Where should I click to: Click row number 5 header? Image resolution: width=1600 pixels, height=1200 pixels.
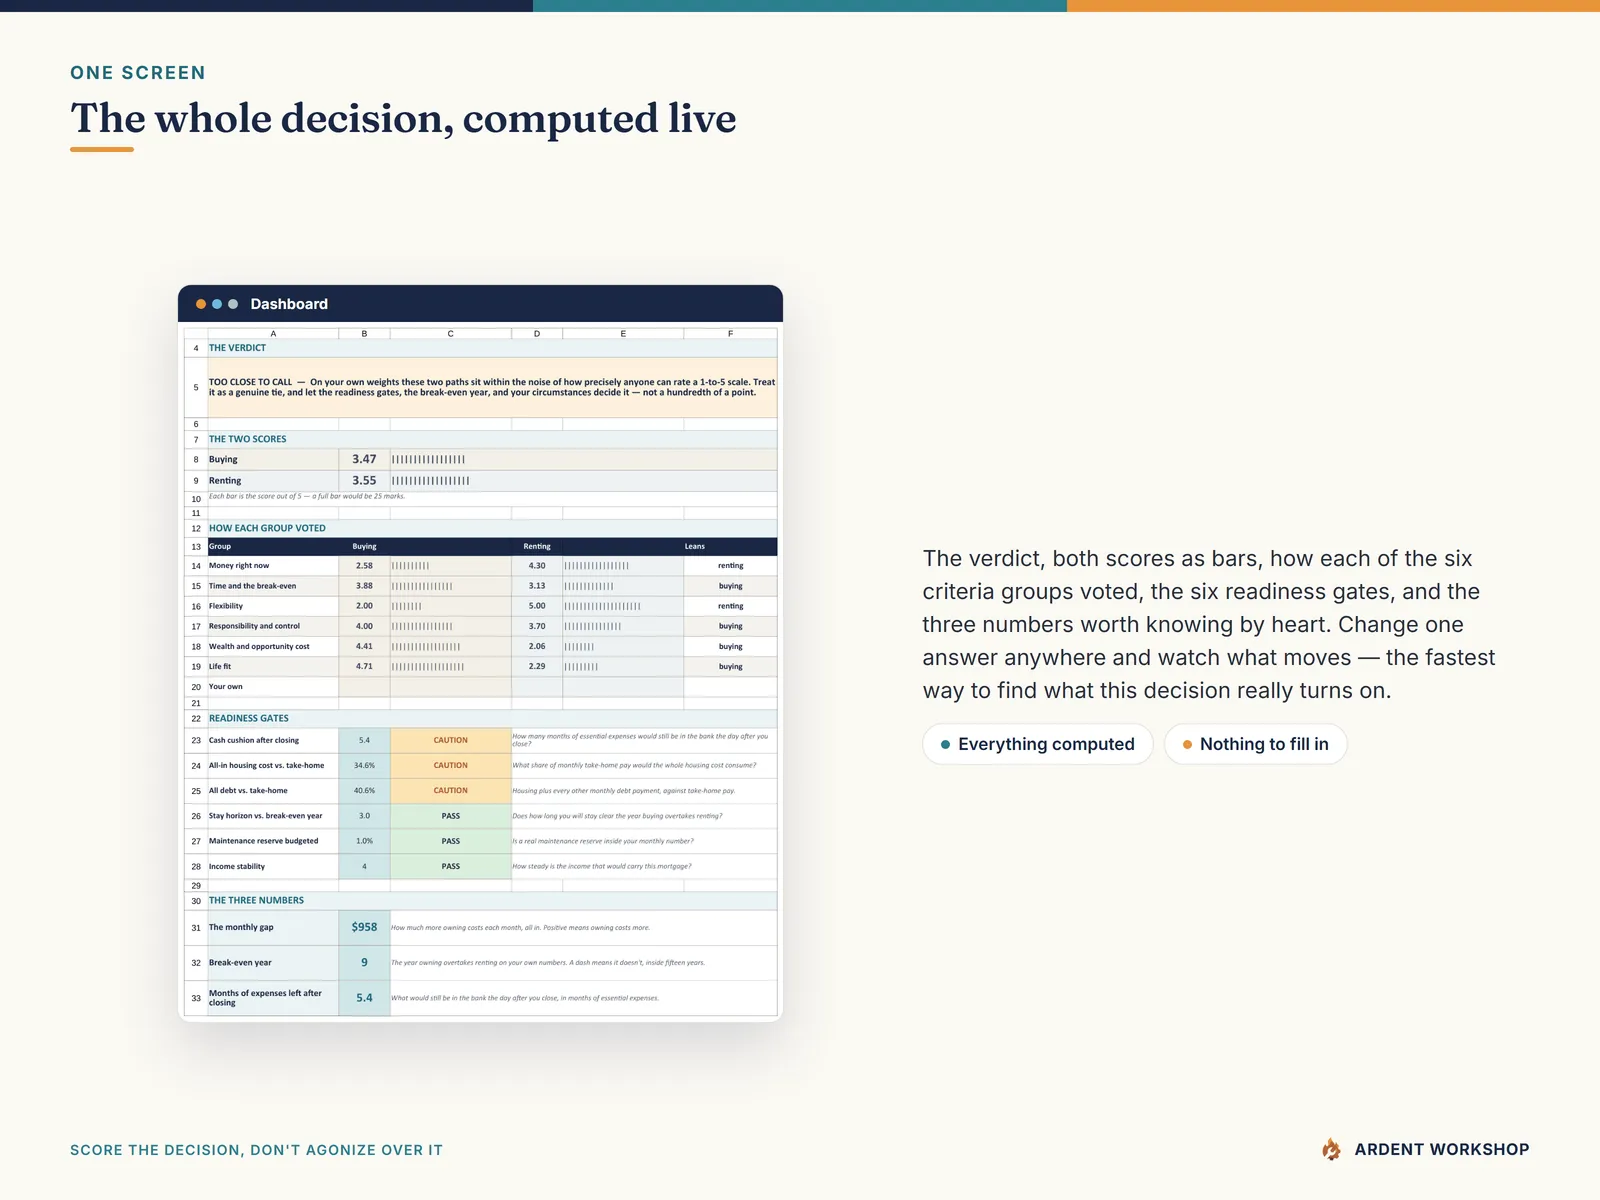coord(196,387)
